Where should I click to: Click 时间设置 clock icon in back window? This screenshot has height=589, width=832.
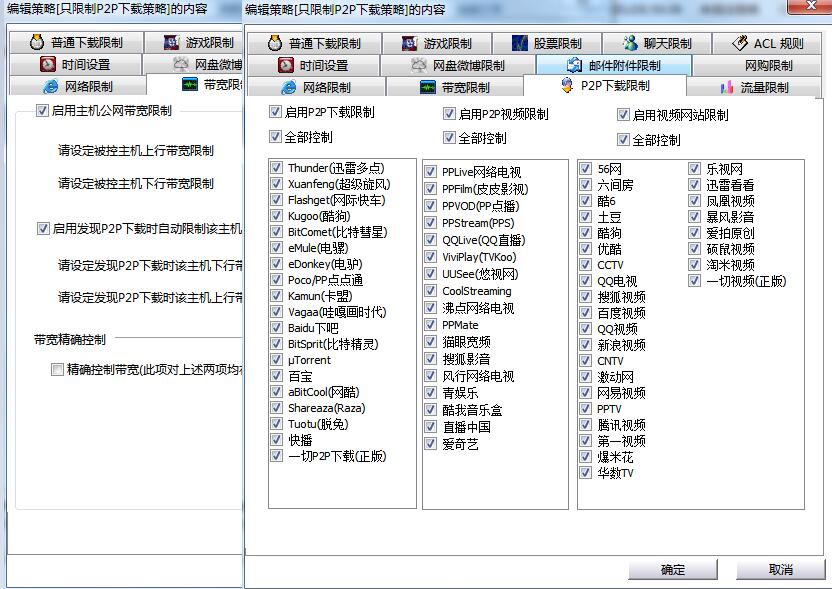click(x=48, y=64)
